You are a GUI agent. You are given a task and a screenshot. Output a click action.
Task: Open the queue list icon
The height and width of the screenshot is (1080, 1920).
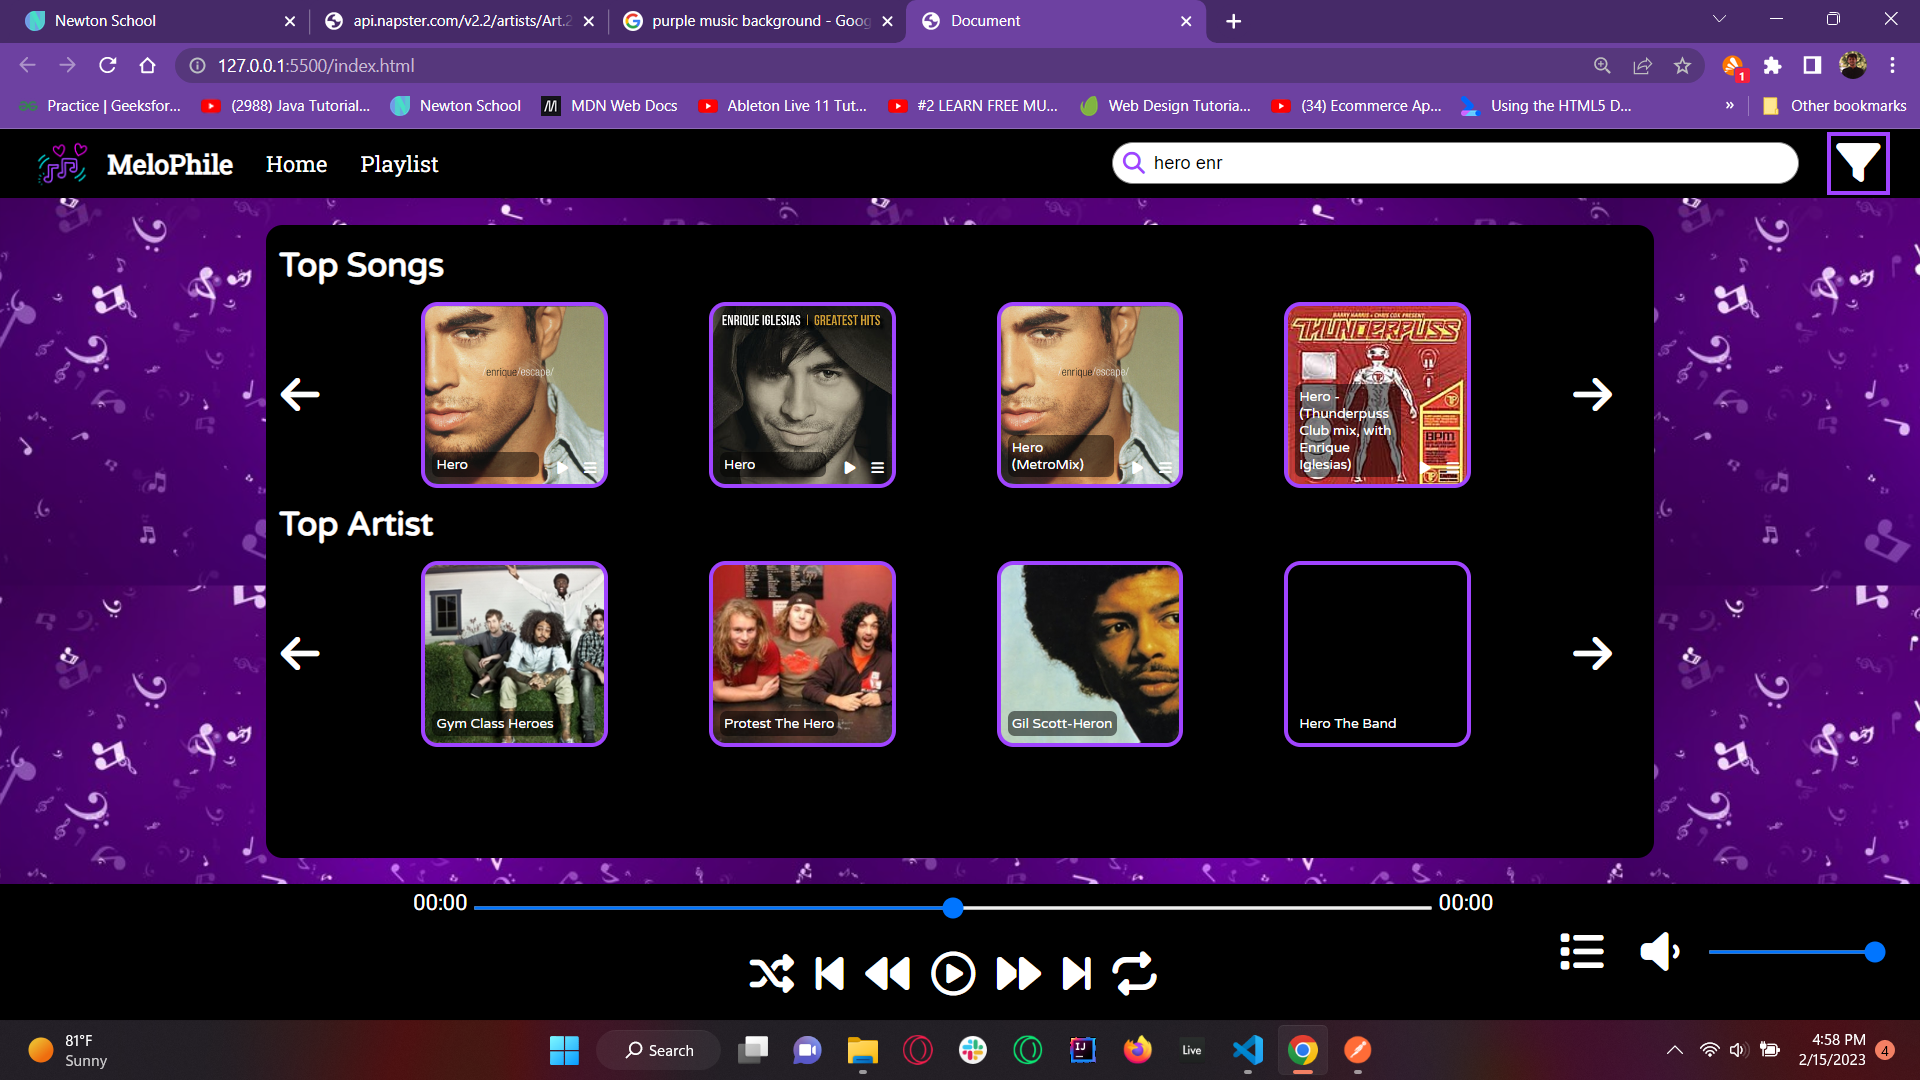[x=1582, y=951]
